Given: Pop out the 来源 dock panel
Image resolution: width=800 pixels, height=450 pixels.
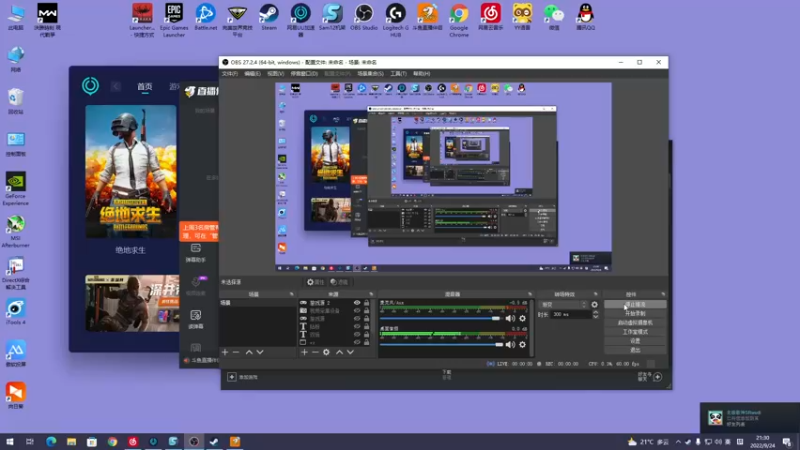Looking at the screenshot, I should pyautogui.click(x=371, y=294).
